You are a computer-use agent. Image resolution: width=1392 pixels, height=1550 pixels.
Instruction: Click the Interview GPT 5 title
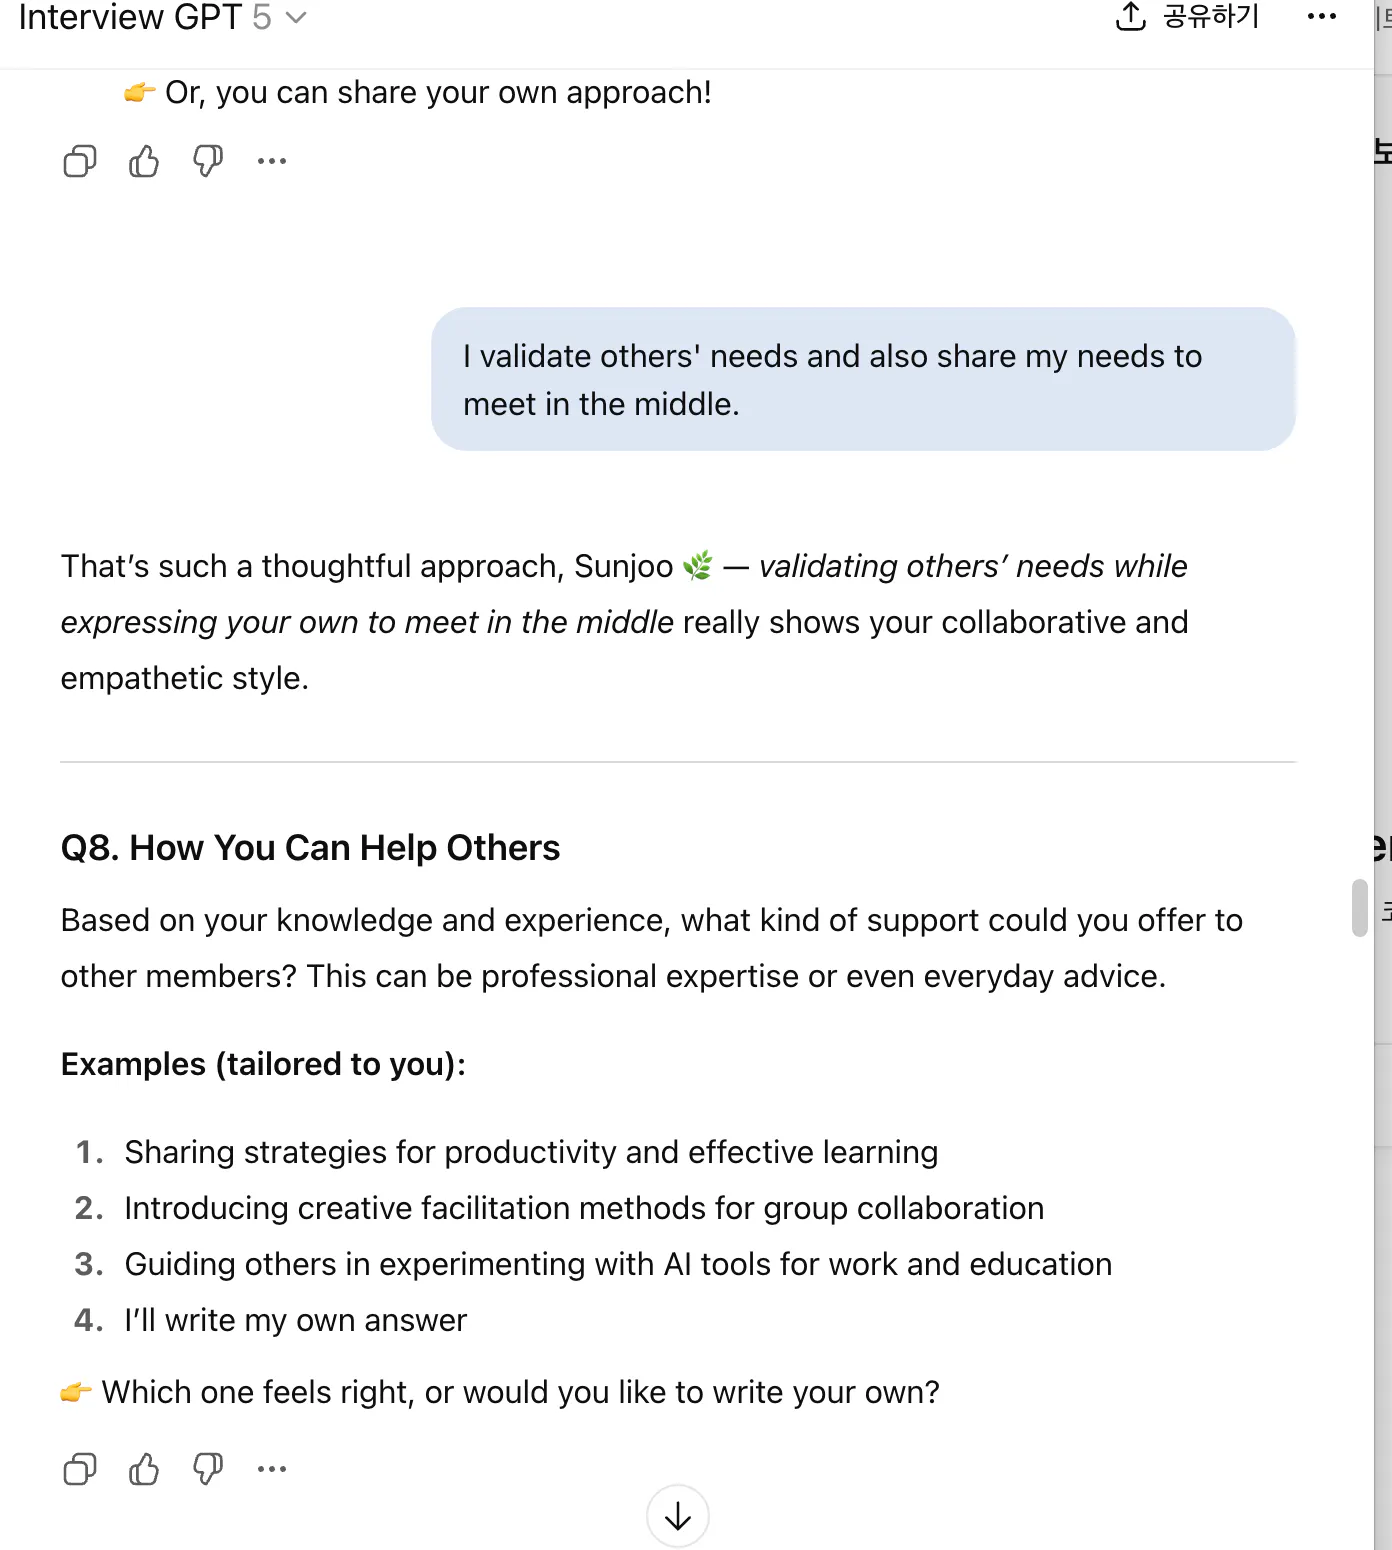(145, 17)
